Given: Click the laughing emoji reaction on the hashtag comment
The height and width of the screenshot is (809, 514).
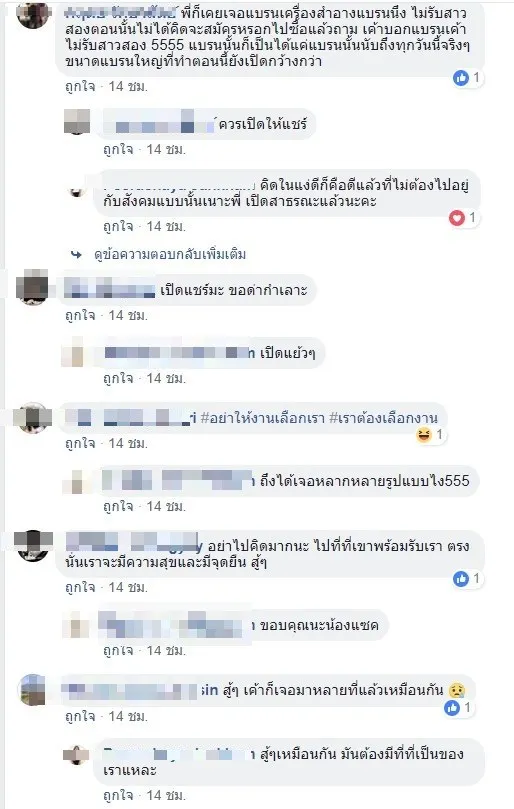Looking at the screenshot, I should [423, 435].
